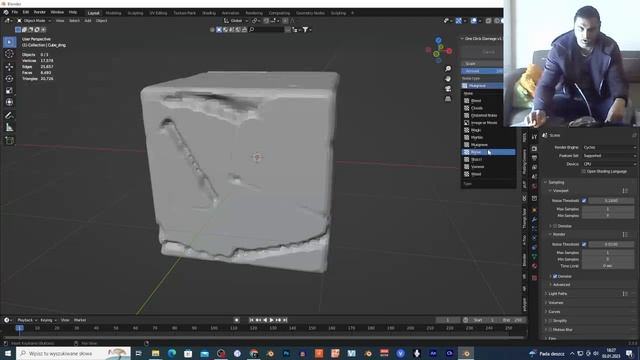This screenshot has width=640, height=360.
Task: Select the Move tool
Action: coord(9,67)
